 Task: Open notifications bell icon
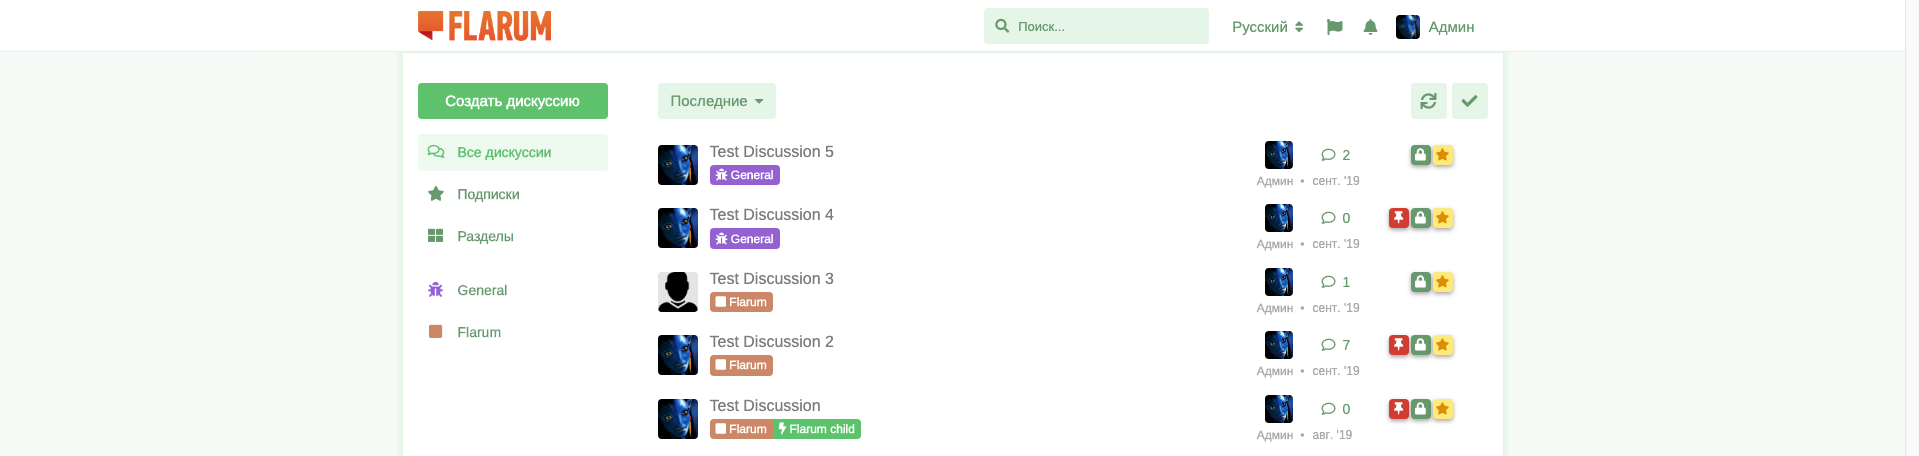tap(1370, 27)
